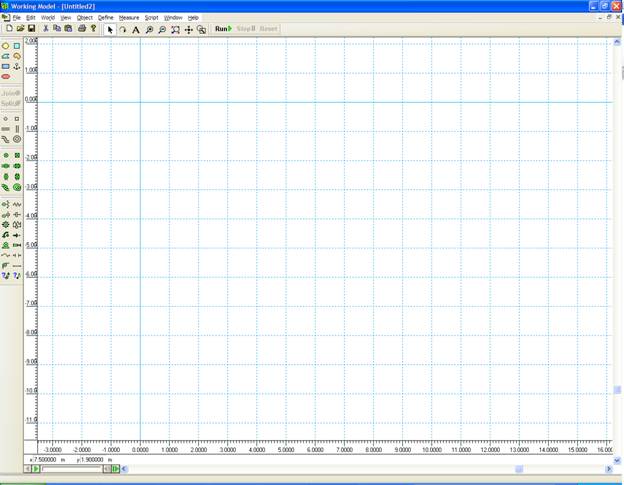Image resolution: width=624 pixels, height=485 pixels.
Task: Select the zigzag Spring tool
Action: [17, 204]
